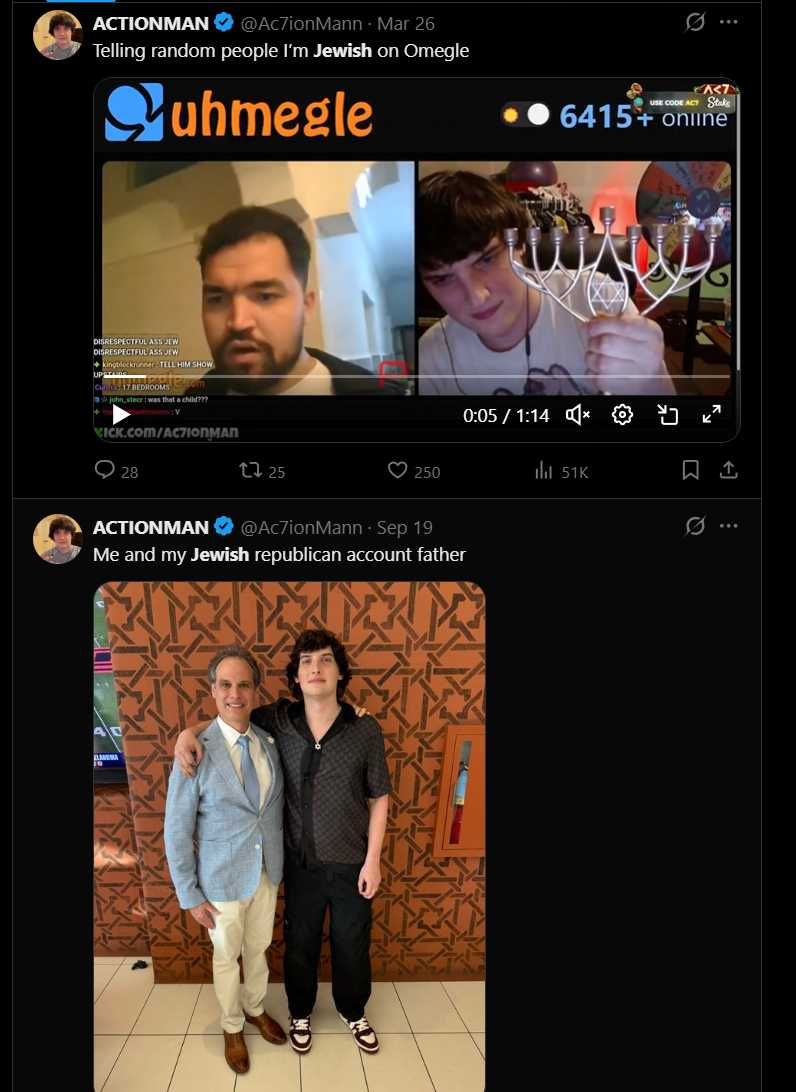This screenshot has width=796, height=1092.
Task: Share the Omegle tweet
Action: (x=729, y=470)
